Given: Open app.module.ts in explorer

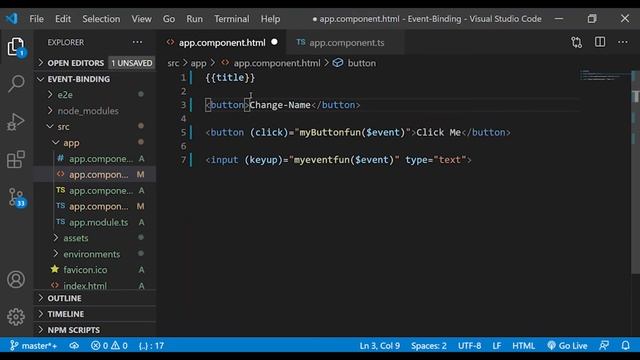Looking at the screenshot, I should tap(98, 222).
